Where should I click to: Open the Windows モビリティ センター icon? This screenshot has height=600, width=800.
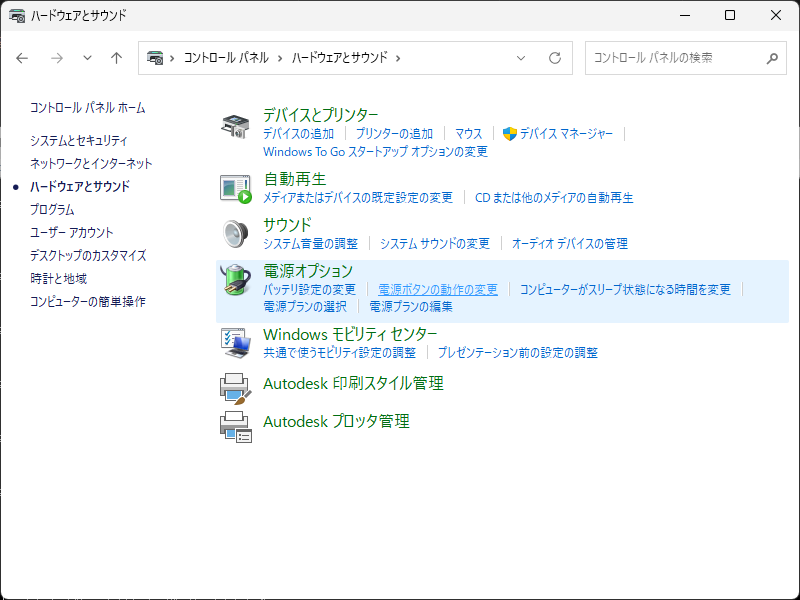[236, 343]
